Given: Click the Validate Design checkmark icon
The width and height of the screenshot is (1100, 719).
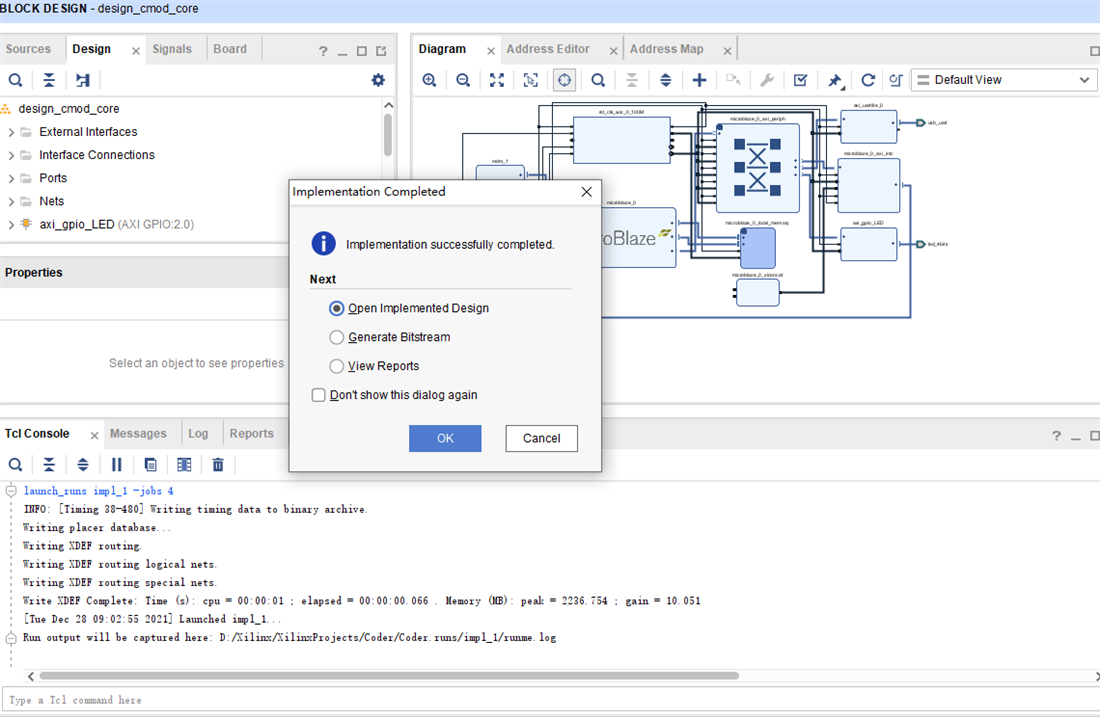Looking at the screenshot, I should (800, 80).
